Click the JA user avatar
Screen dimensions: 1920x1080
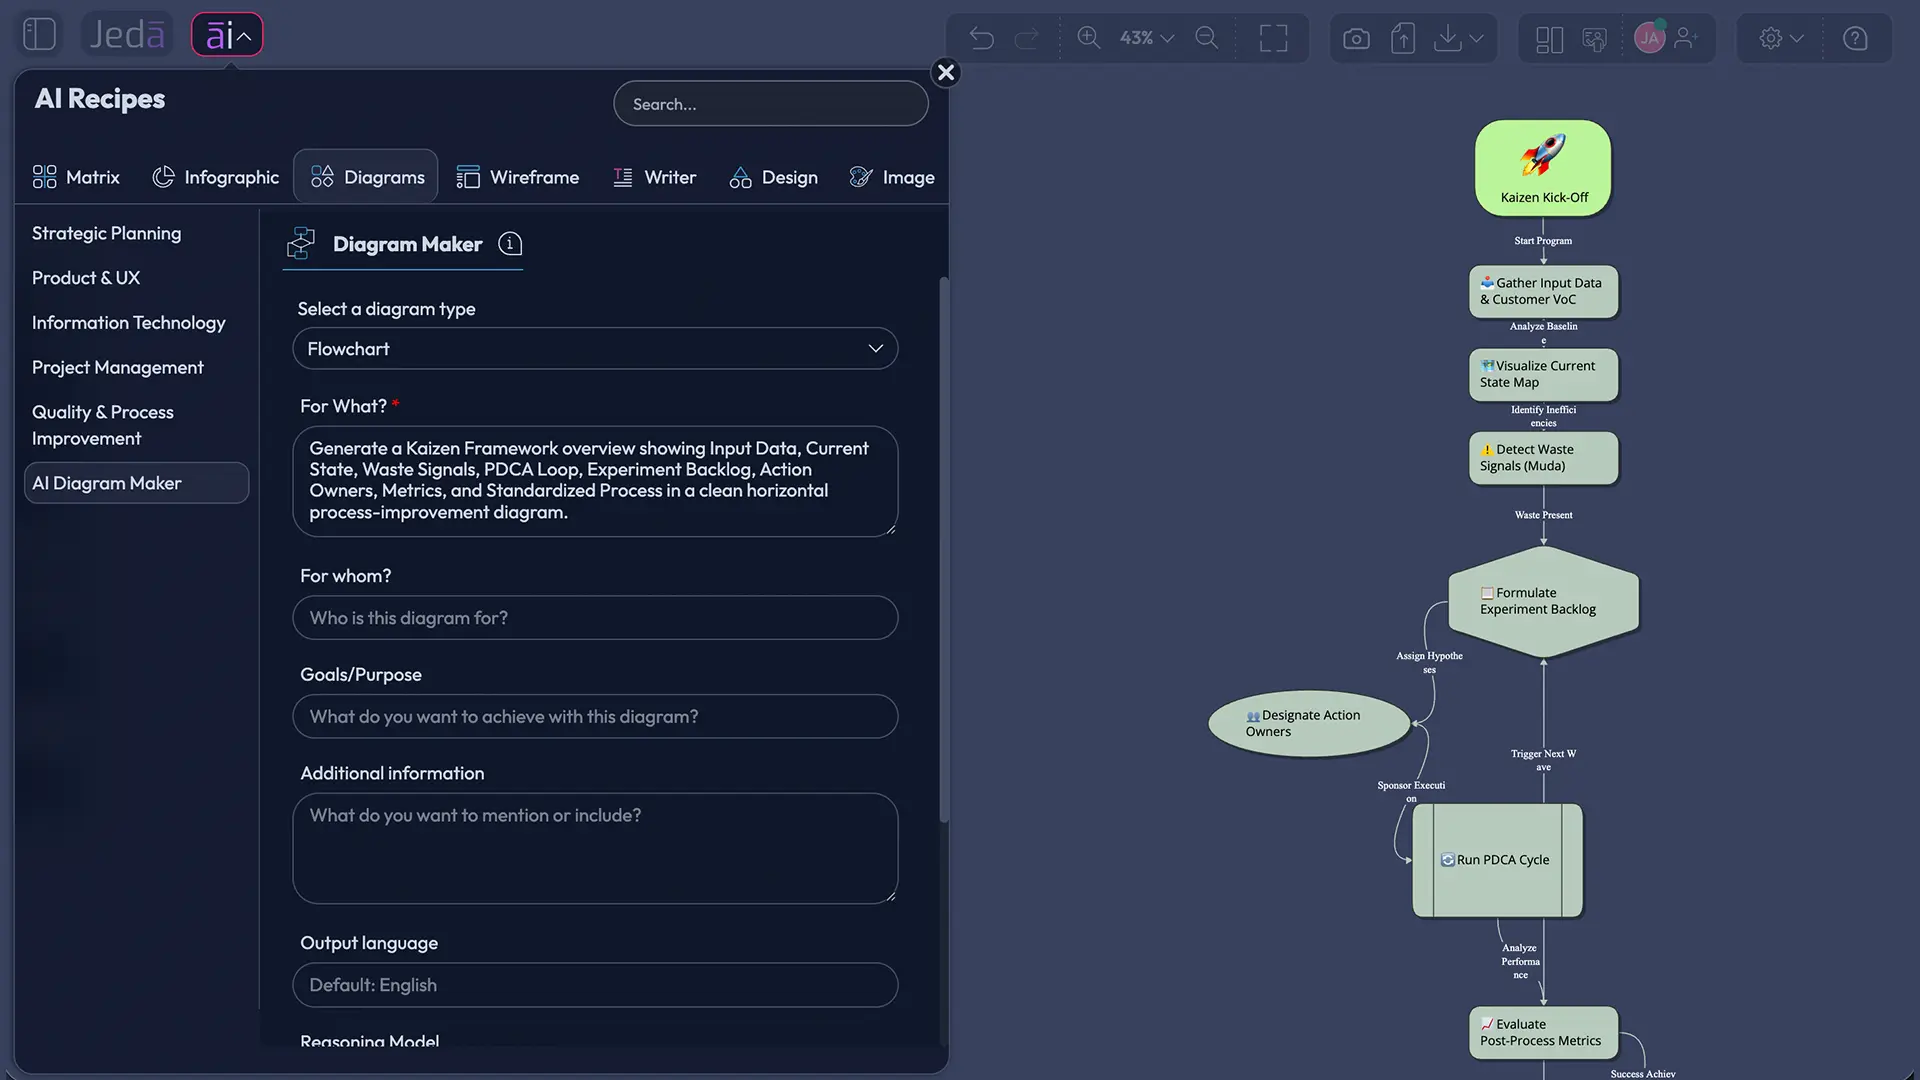[1649, 38]
